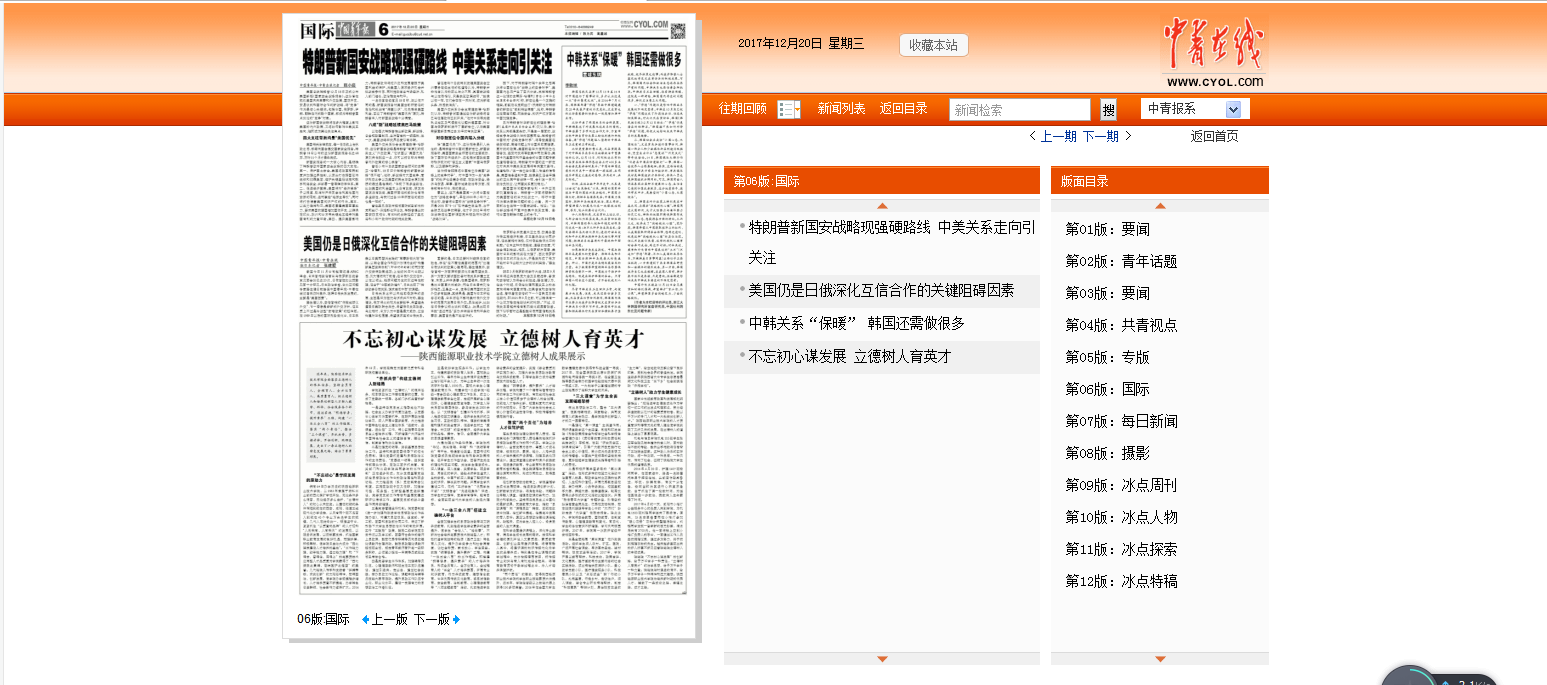The width and height of the screenshot is (1547, 685).
Task: Go to 下一期 next issue link
Action: (x=1100, y=136)
